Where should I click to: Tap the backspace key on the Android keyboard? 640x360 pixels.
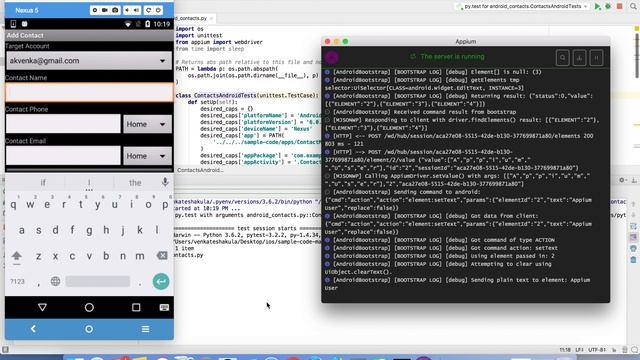[x=162, y=256]
